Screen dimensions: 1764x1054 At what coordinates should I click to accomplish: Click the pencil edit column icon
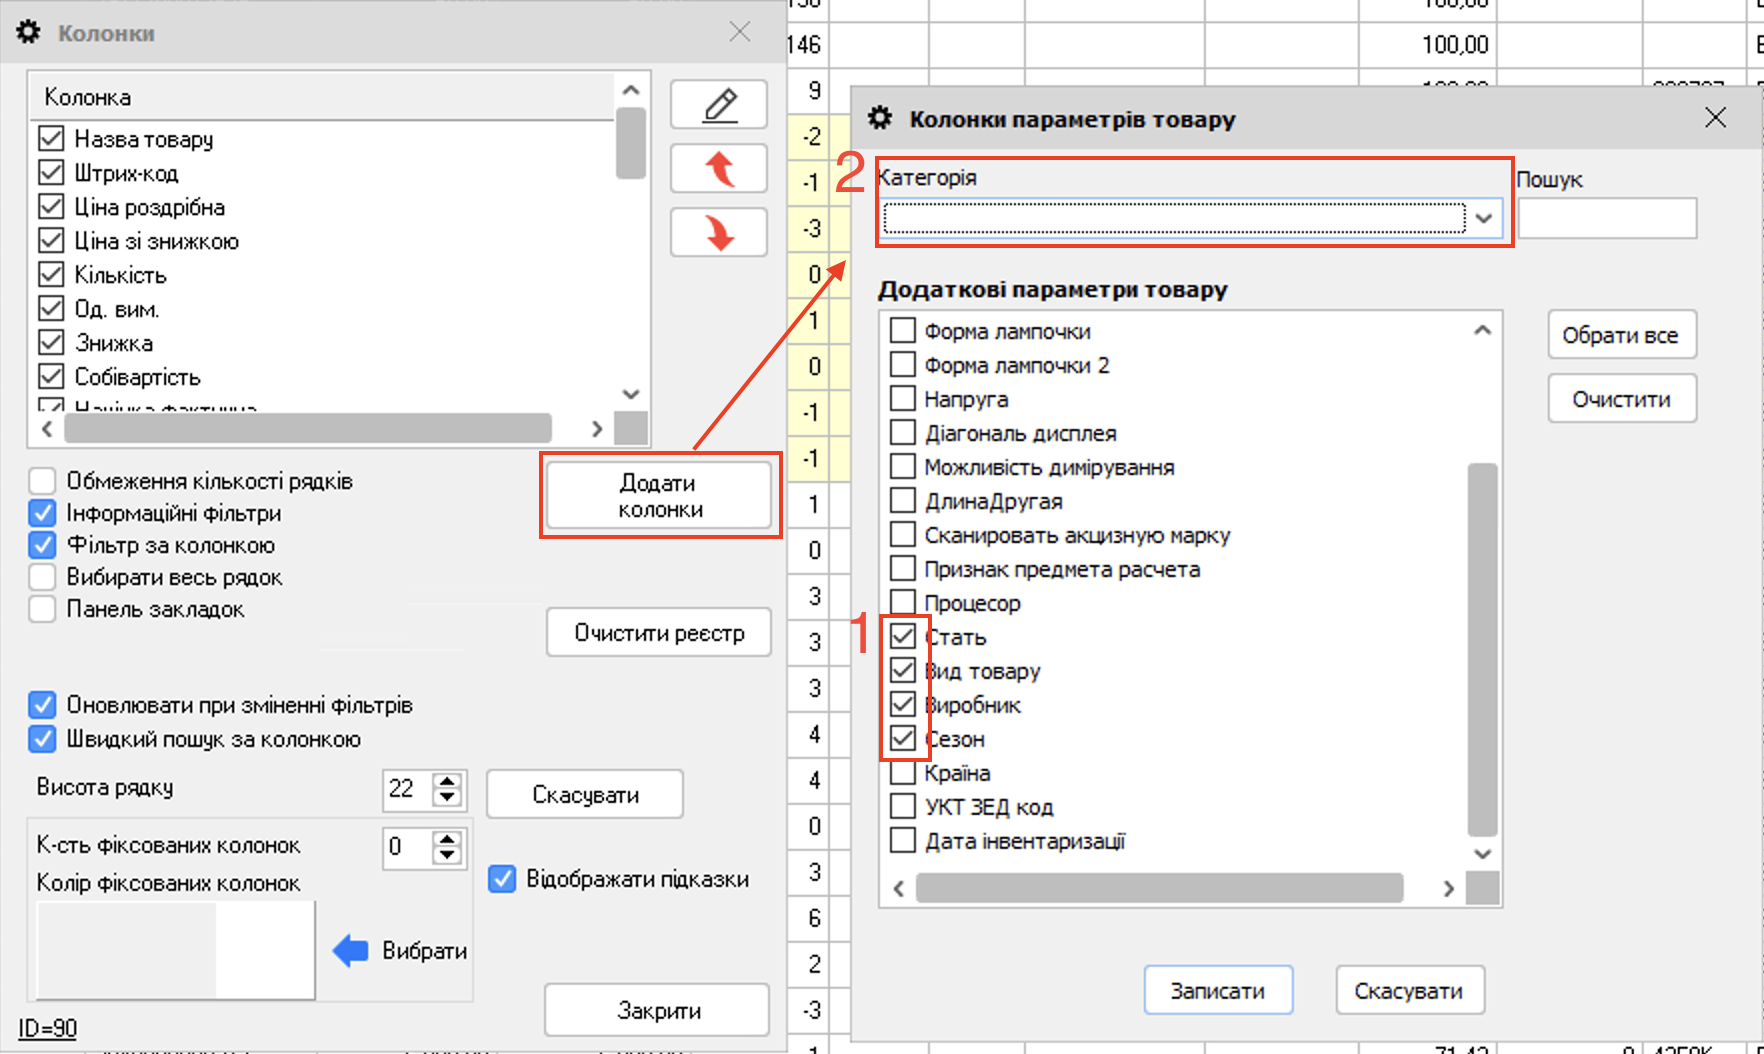718,105
